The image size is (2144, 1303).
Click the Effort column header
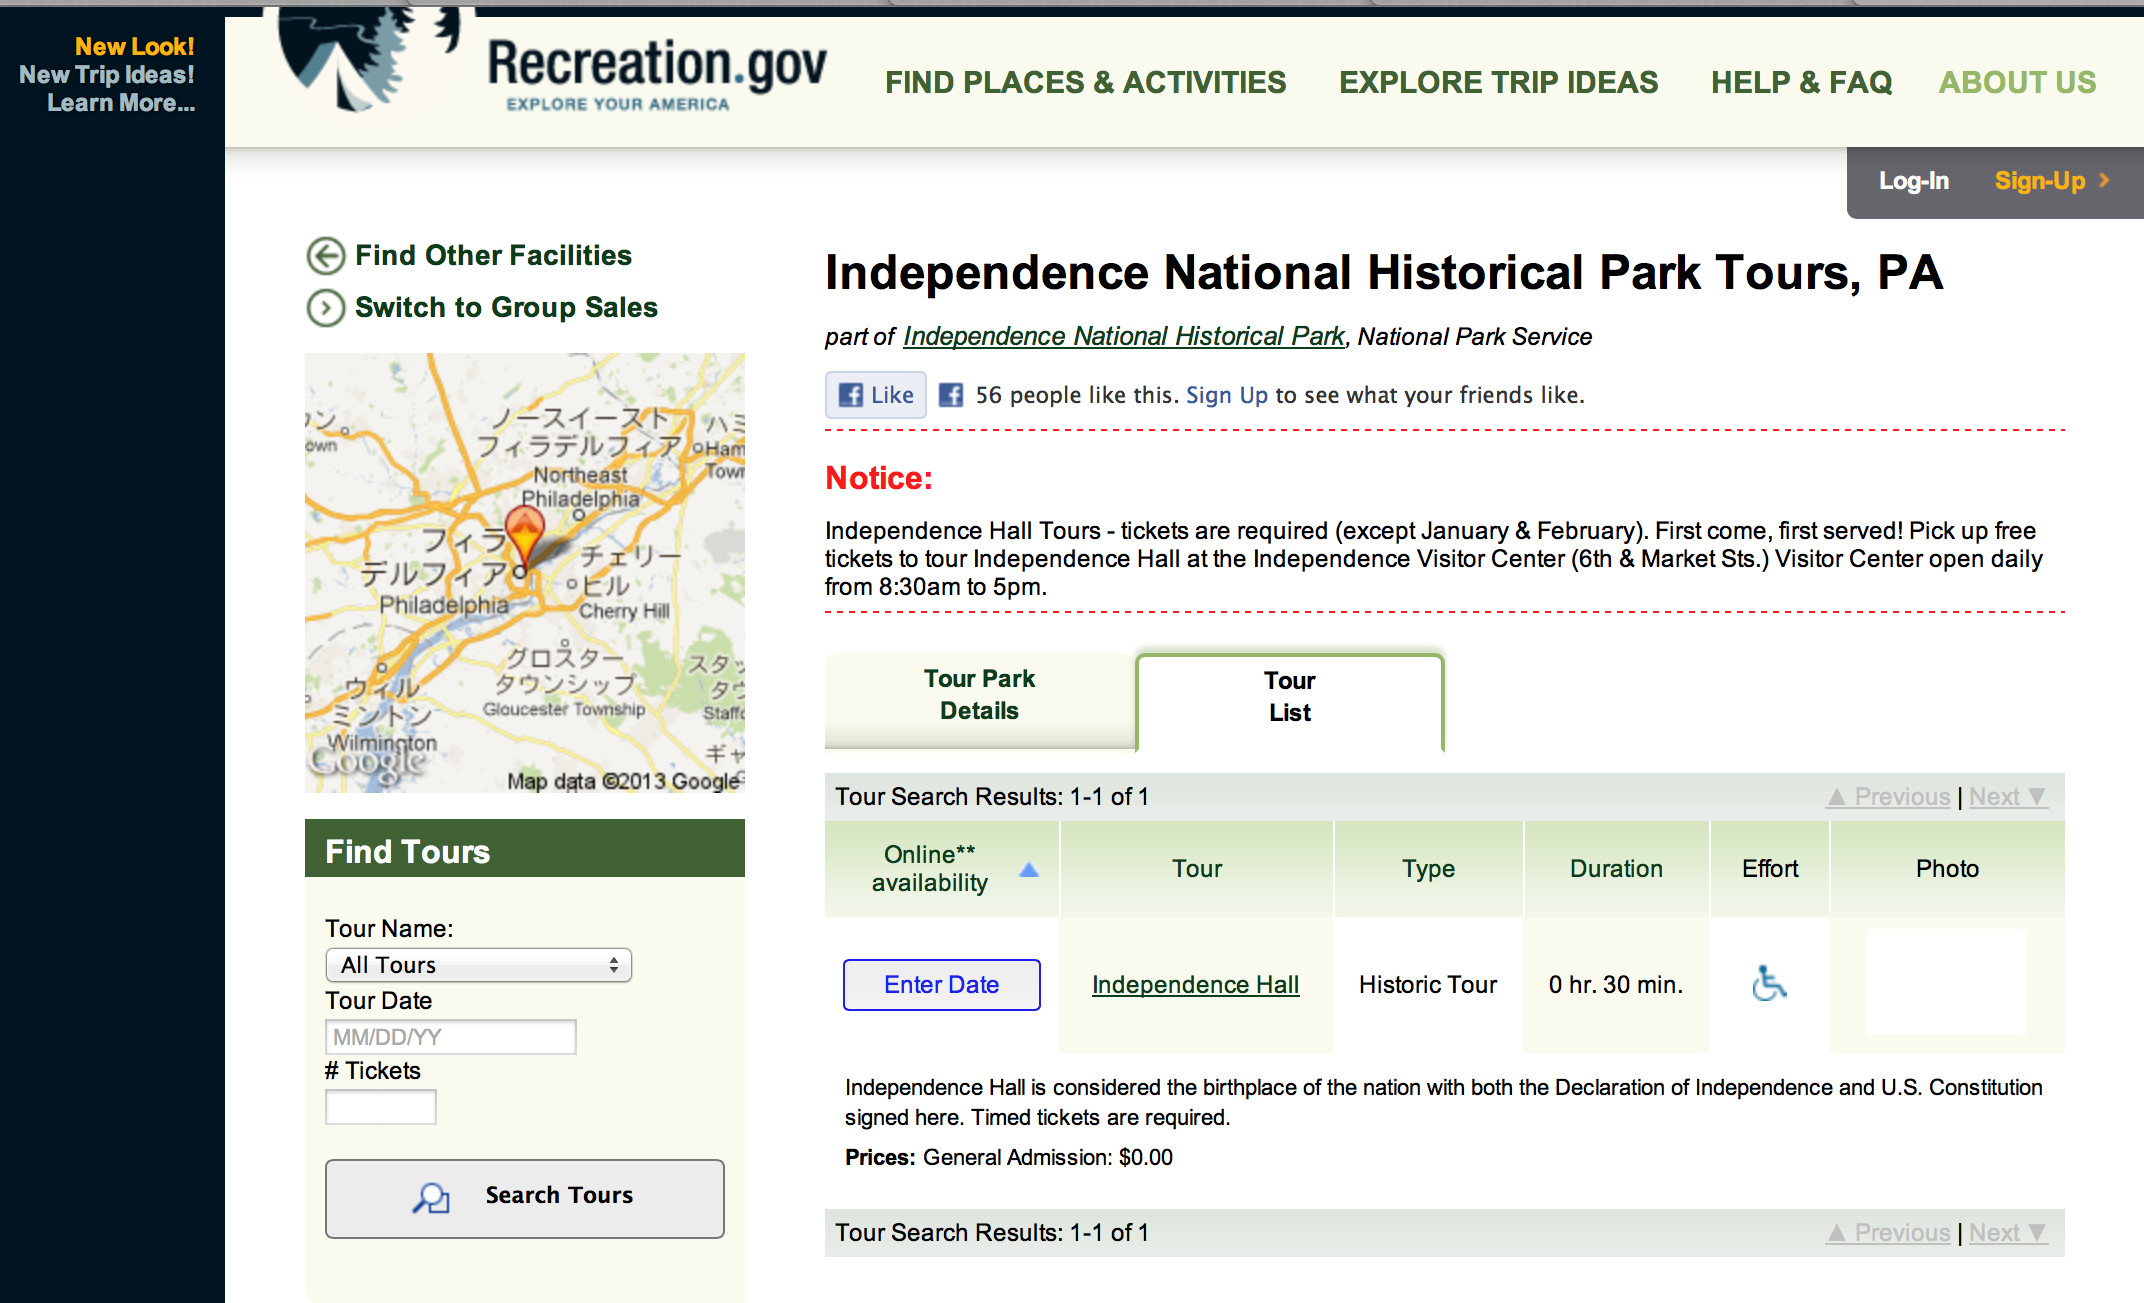click(1770, 869)
